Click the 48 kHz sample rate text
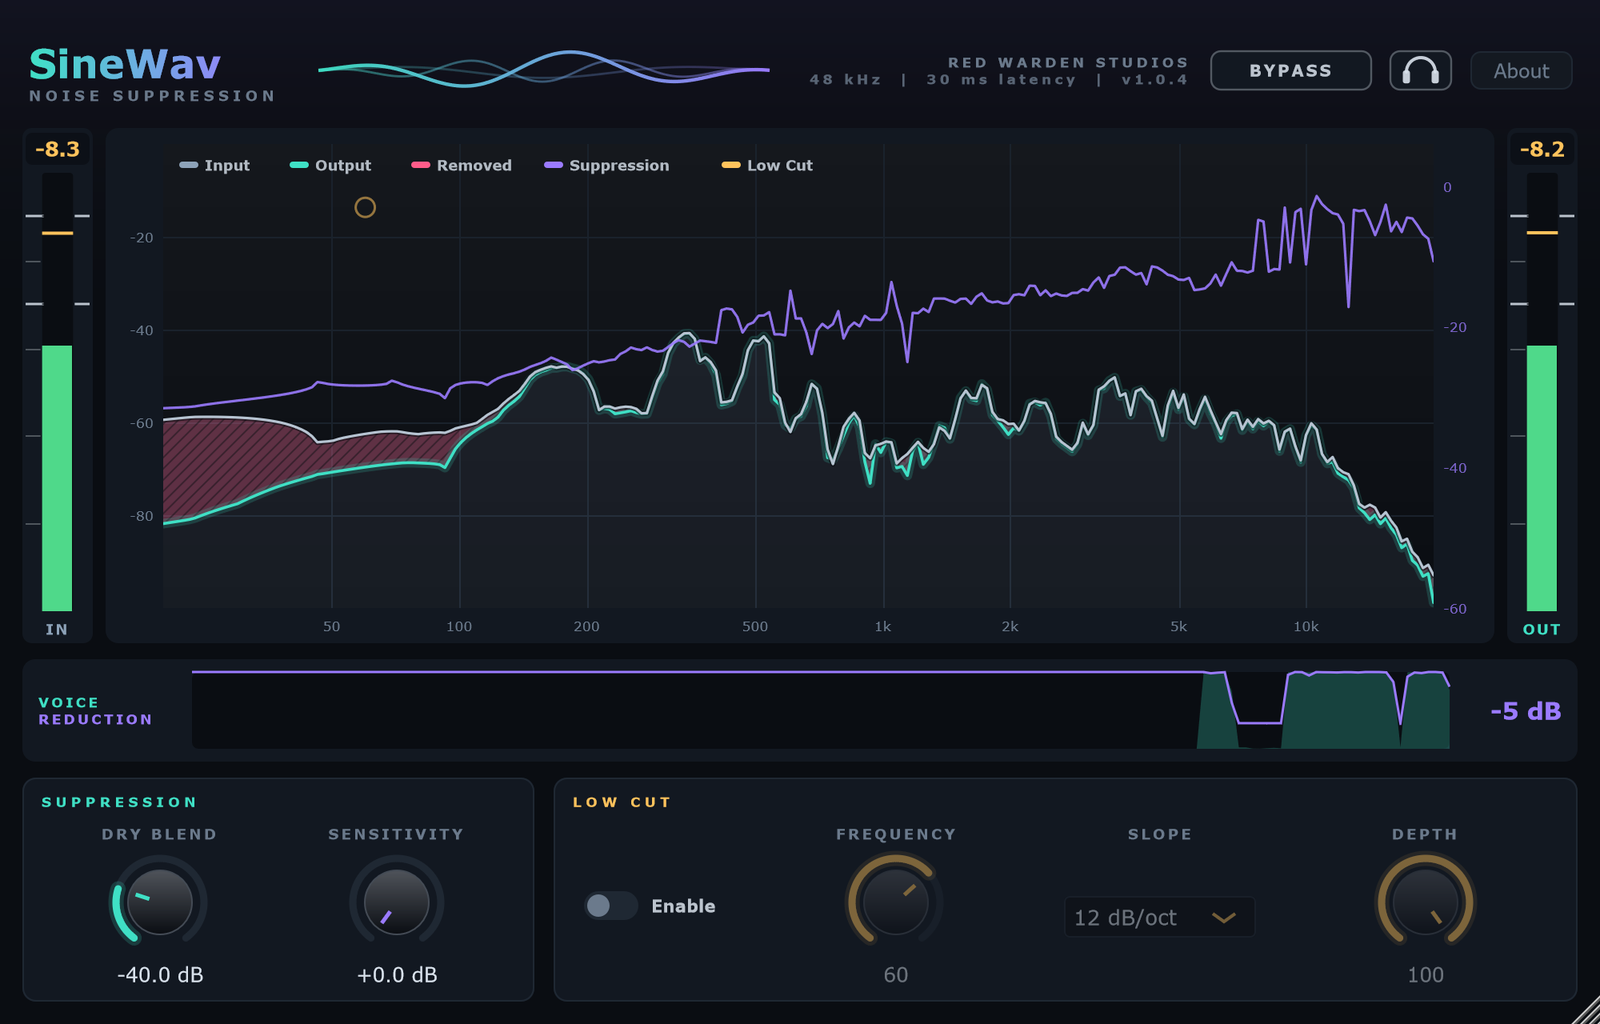1600x1024 pixels. click(845, 80)
